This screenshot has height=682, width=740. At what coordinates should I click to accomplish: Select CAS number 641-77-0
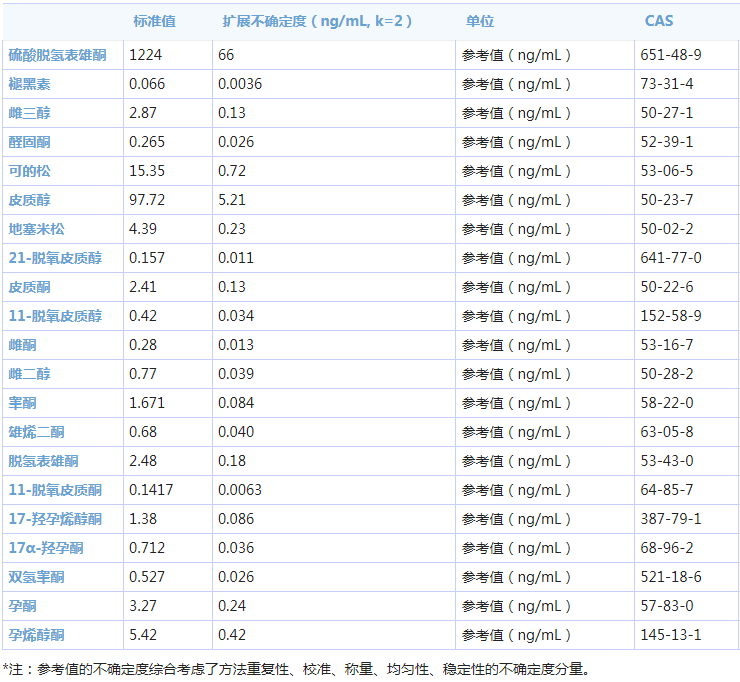(x=671, y=258)
